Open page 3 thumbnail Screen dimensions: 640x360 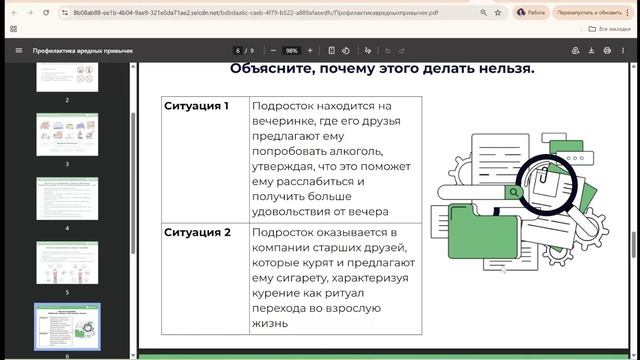pyautogui.click(x=67, y=135)
